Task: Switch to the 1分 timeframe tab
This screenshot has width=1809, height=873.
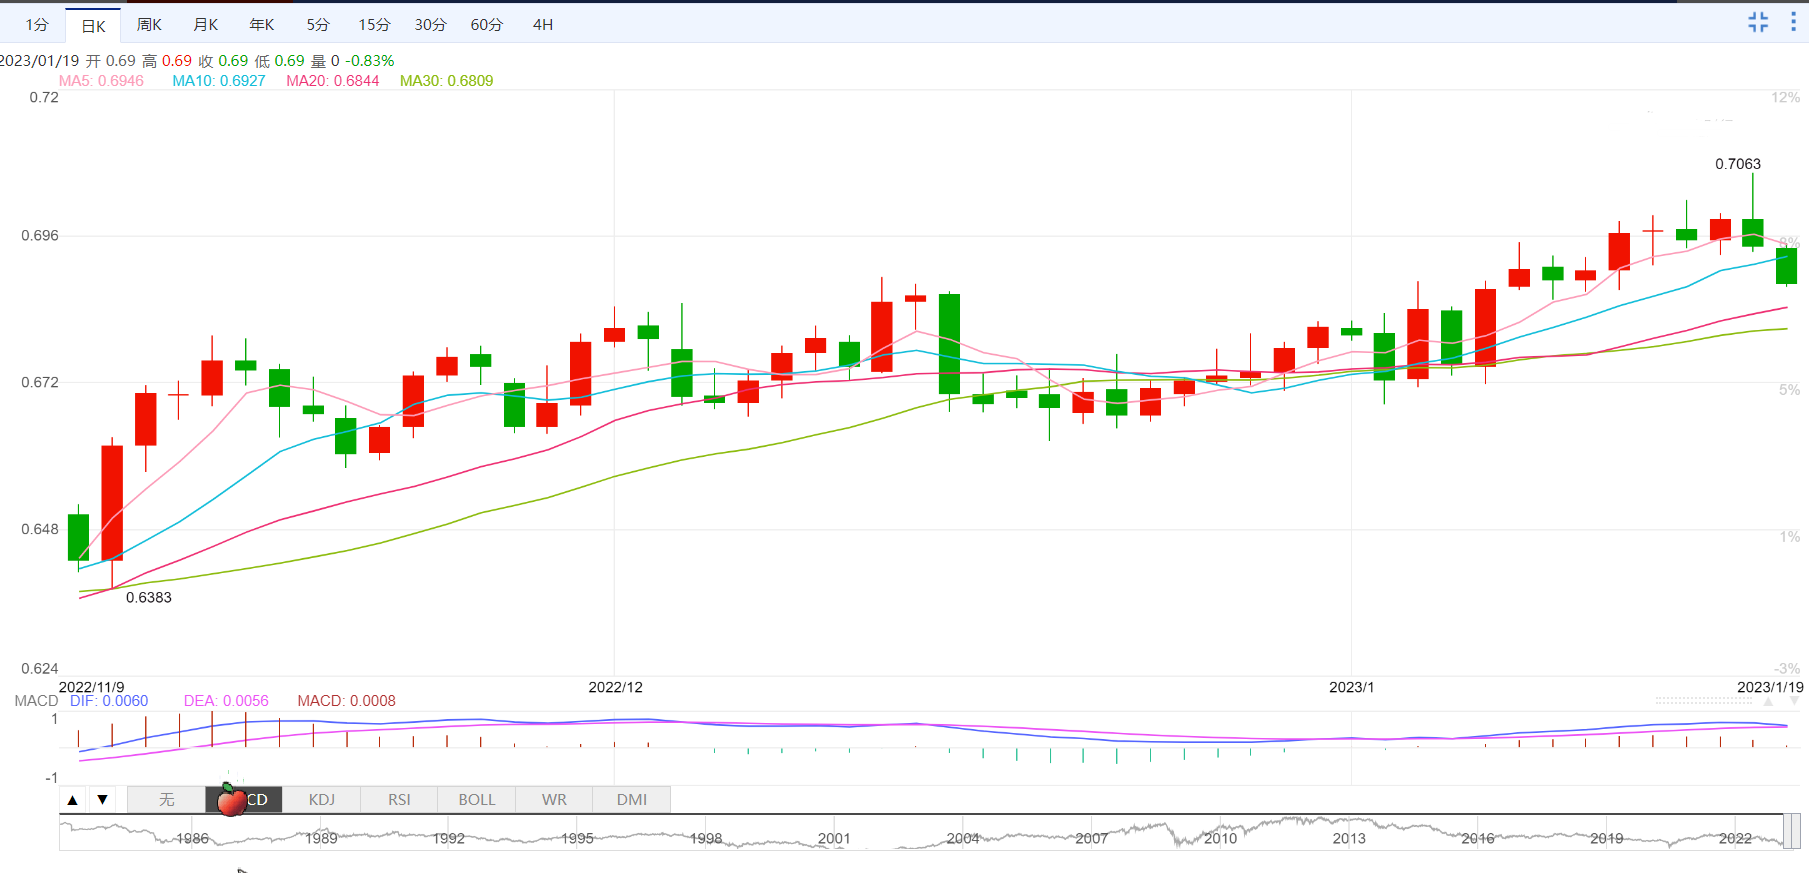Action: coord(37,25)
